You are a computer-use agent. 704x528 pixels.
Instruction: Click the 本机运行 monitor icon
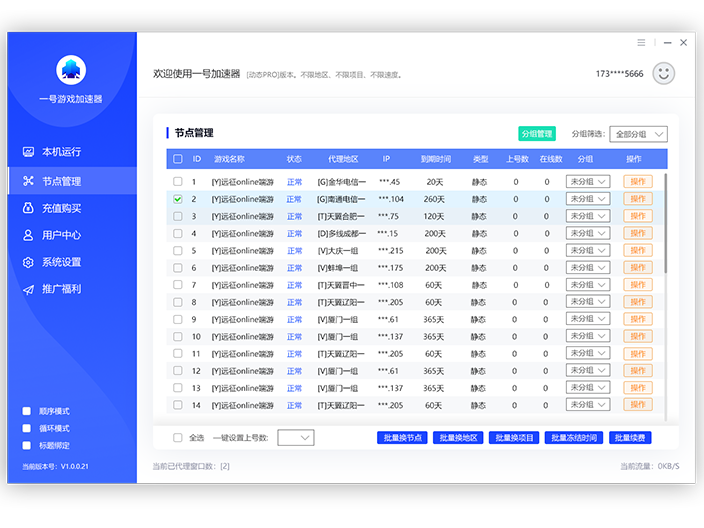pyautogui.click(x=28, y=152)
